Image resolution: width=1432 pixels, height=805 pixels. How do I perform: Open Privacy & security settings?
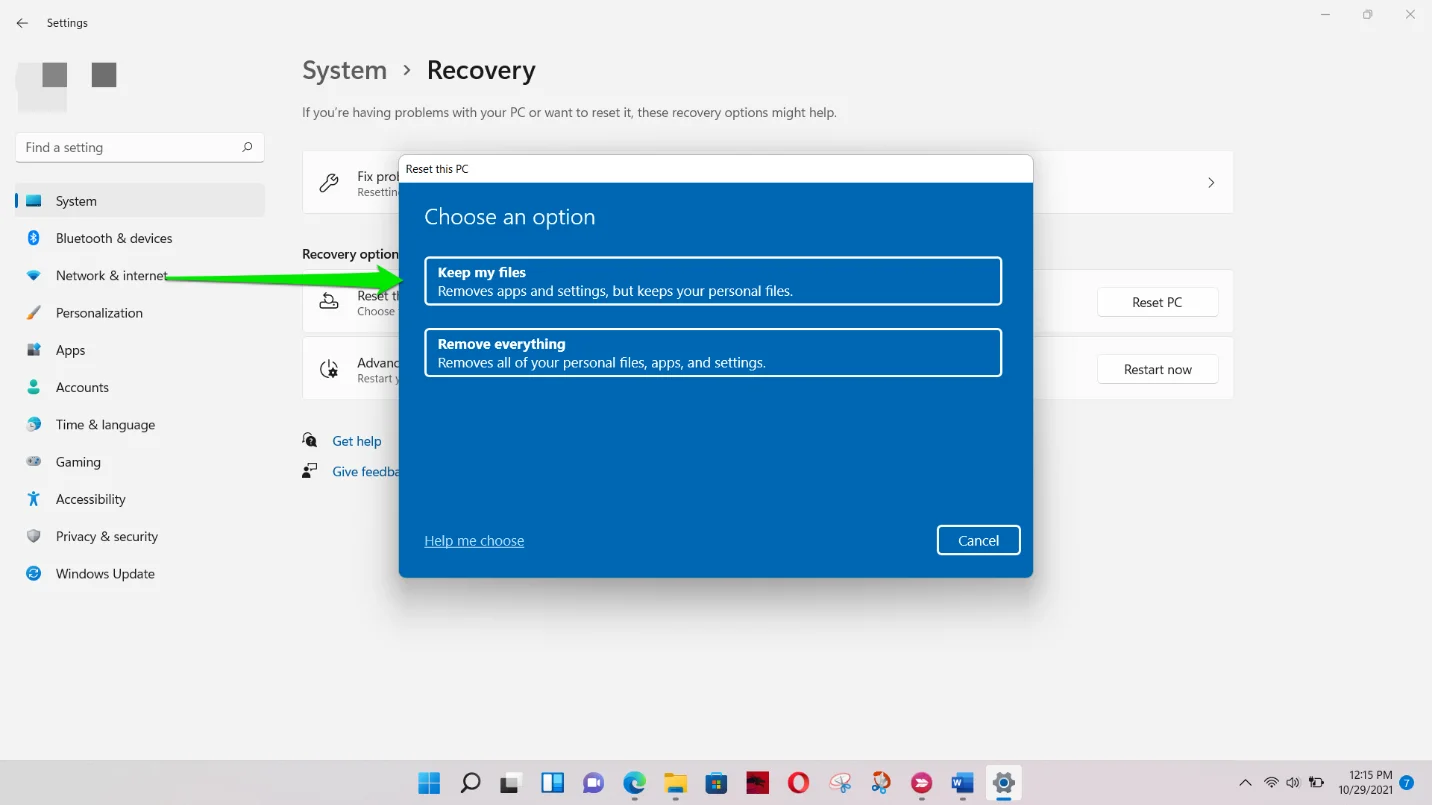click(140, 536)
